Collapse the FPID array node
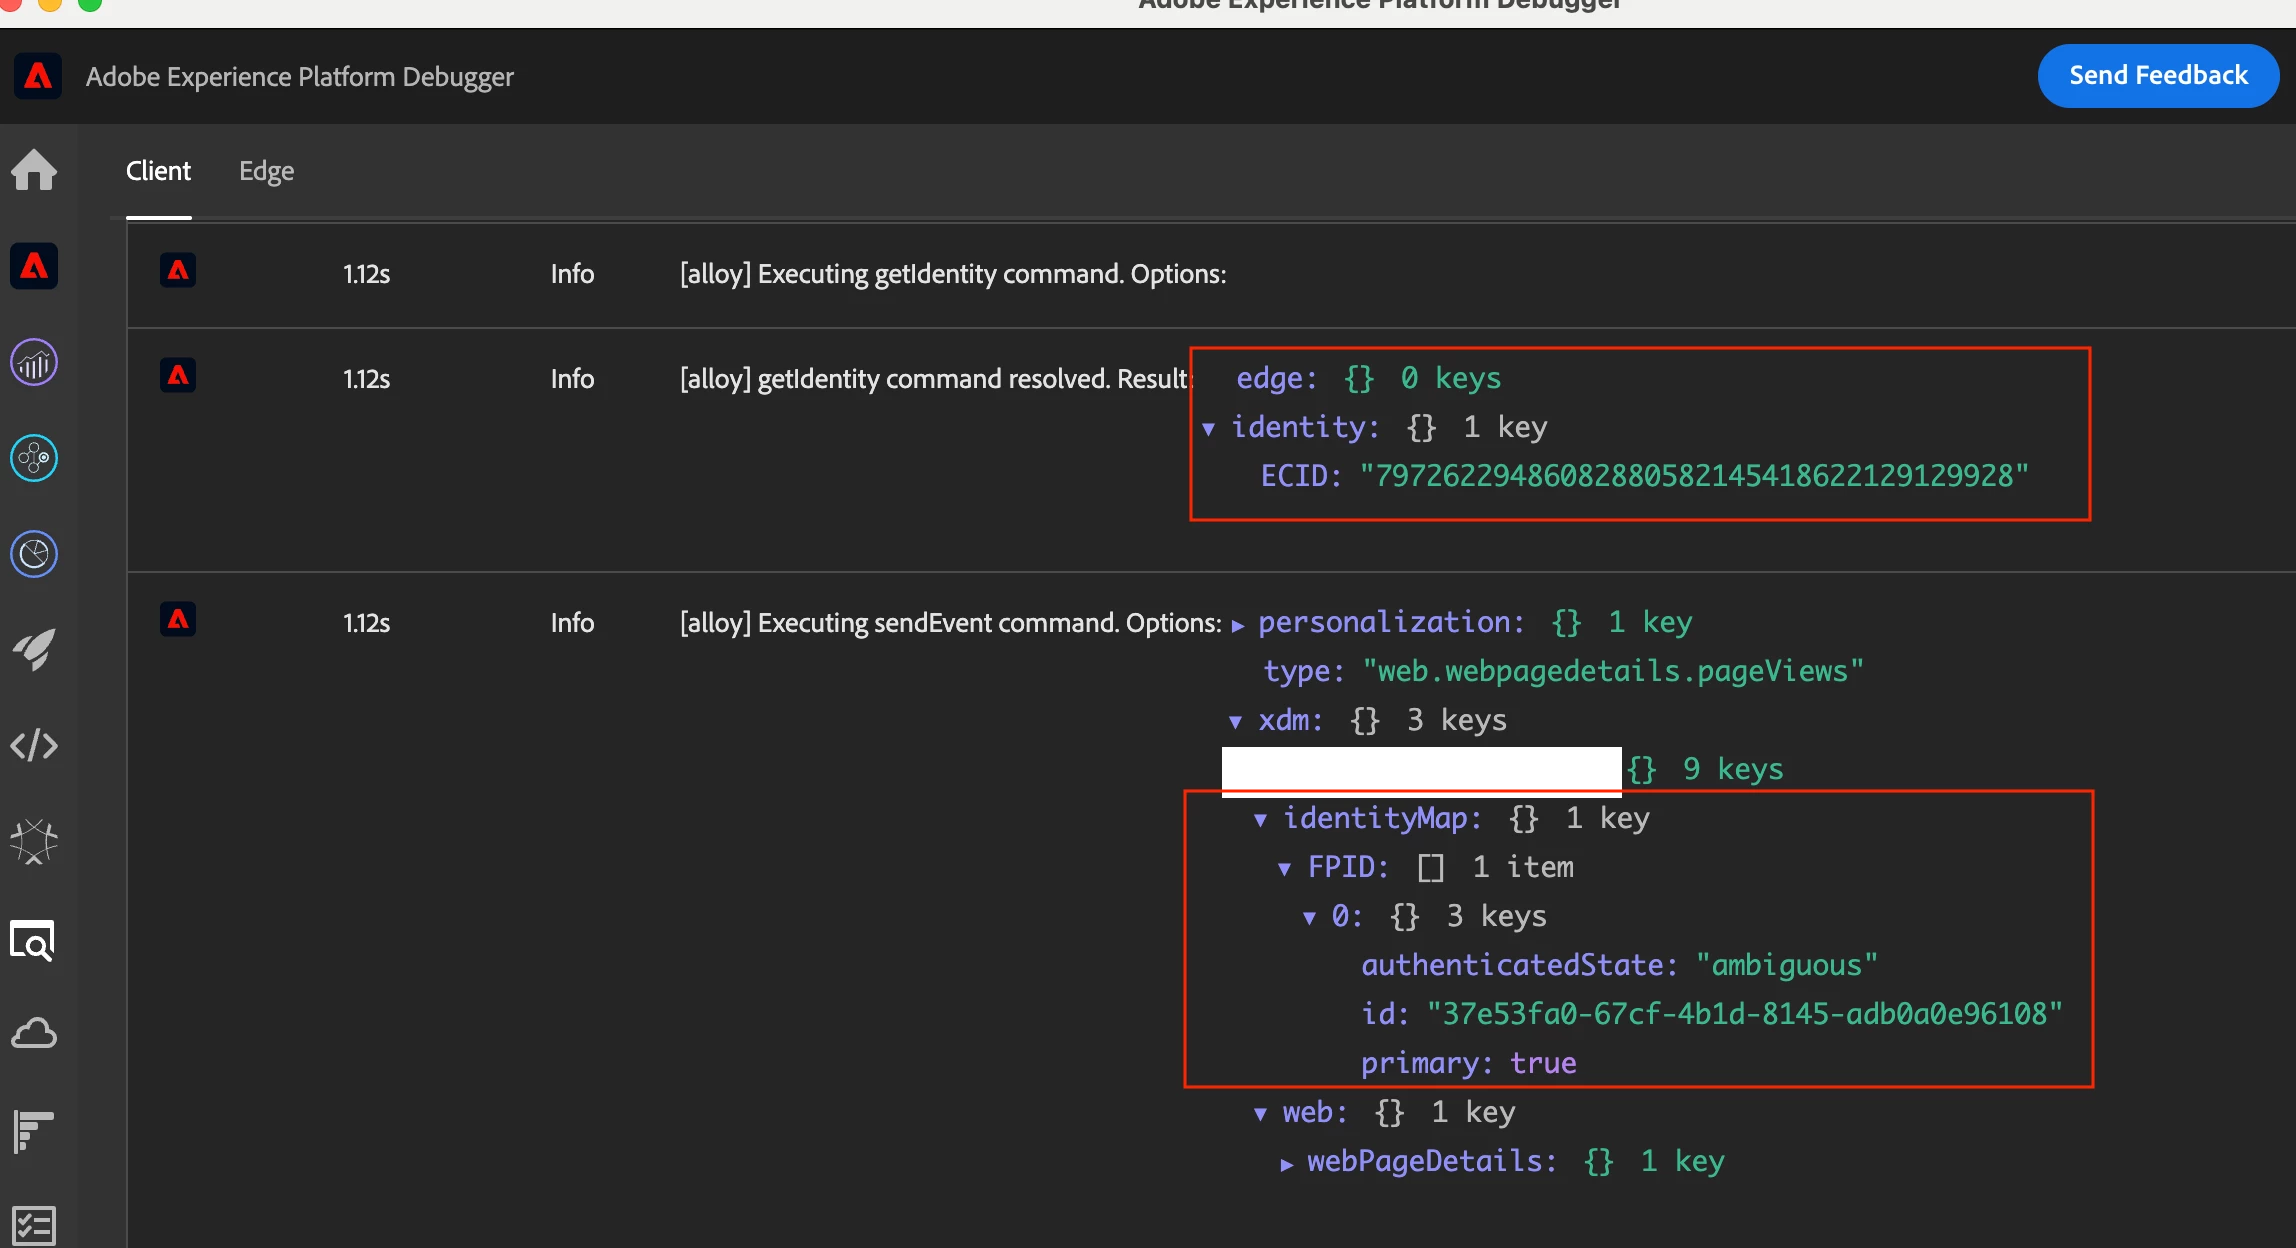Screen dimensions: 2296x1248 [x=1284, y=869]
